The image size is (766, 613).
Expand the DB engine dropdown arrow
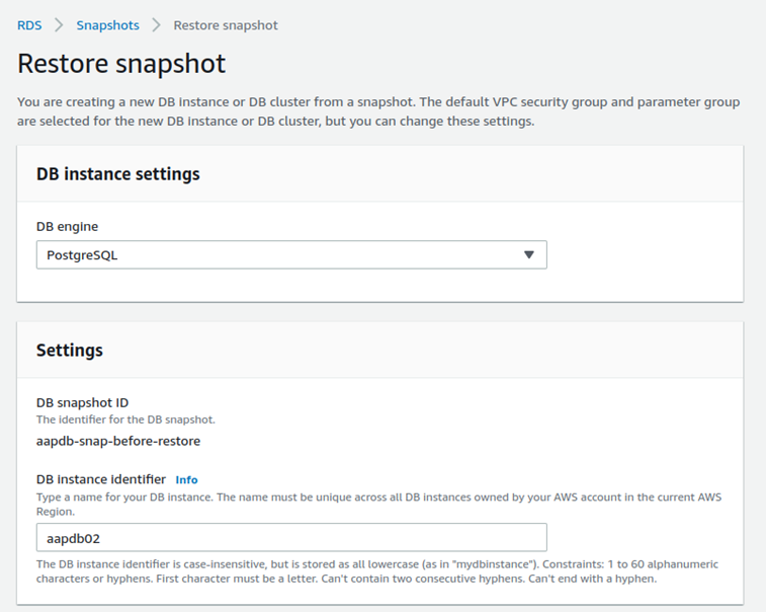(x=529, y=255)
